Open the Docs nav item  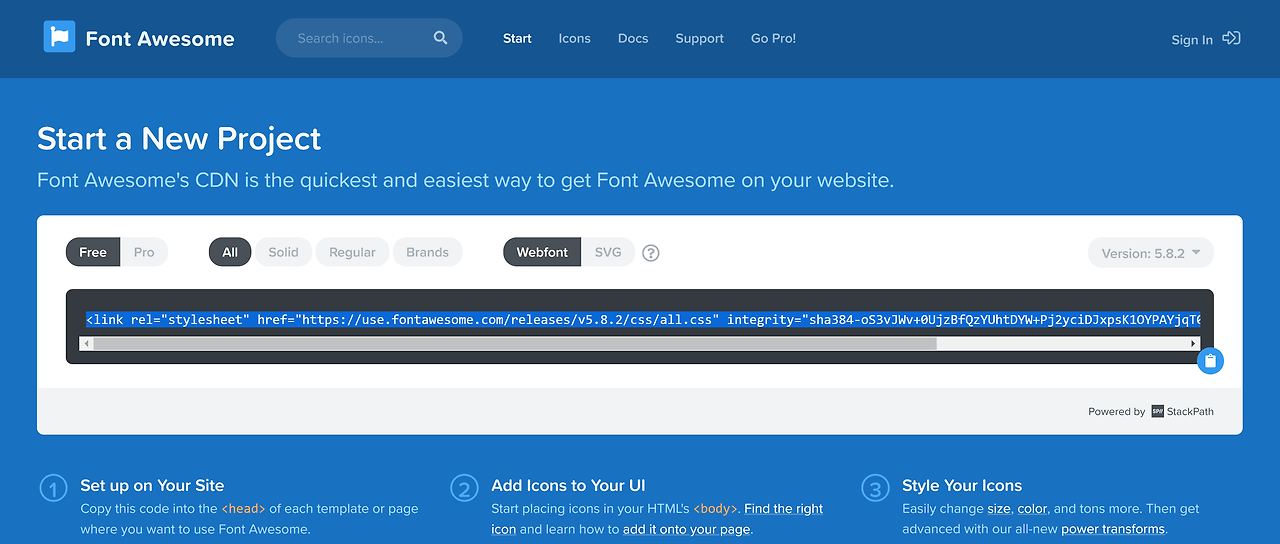633,38
